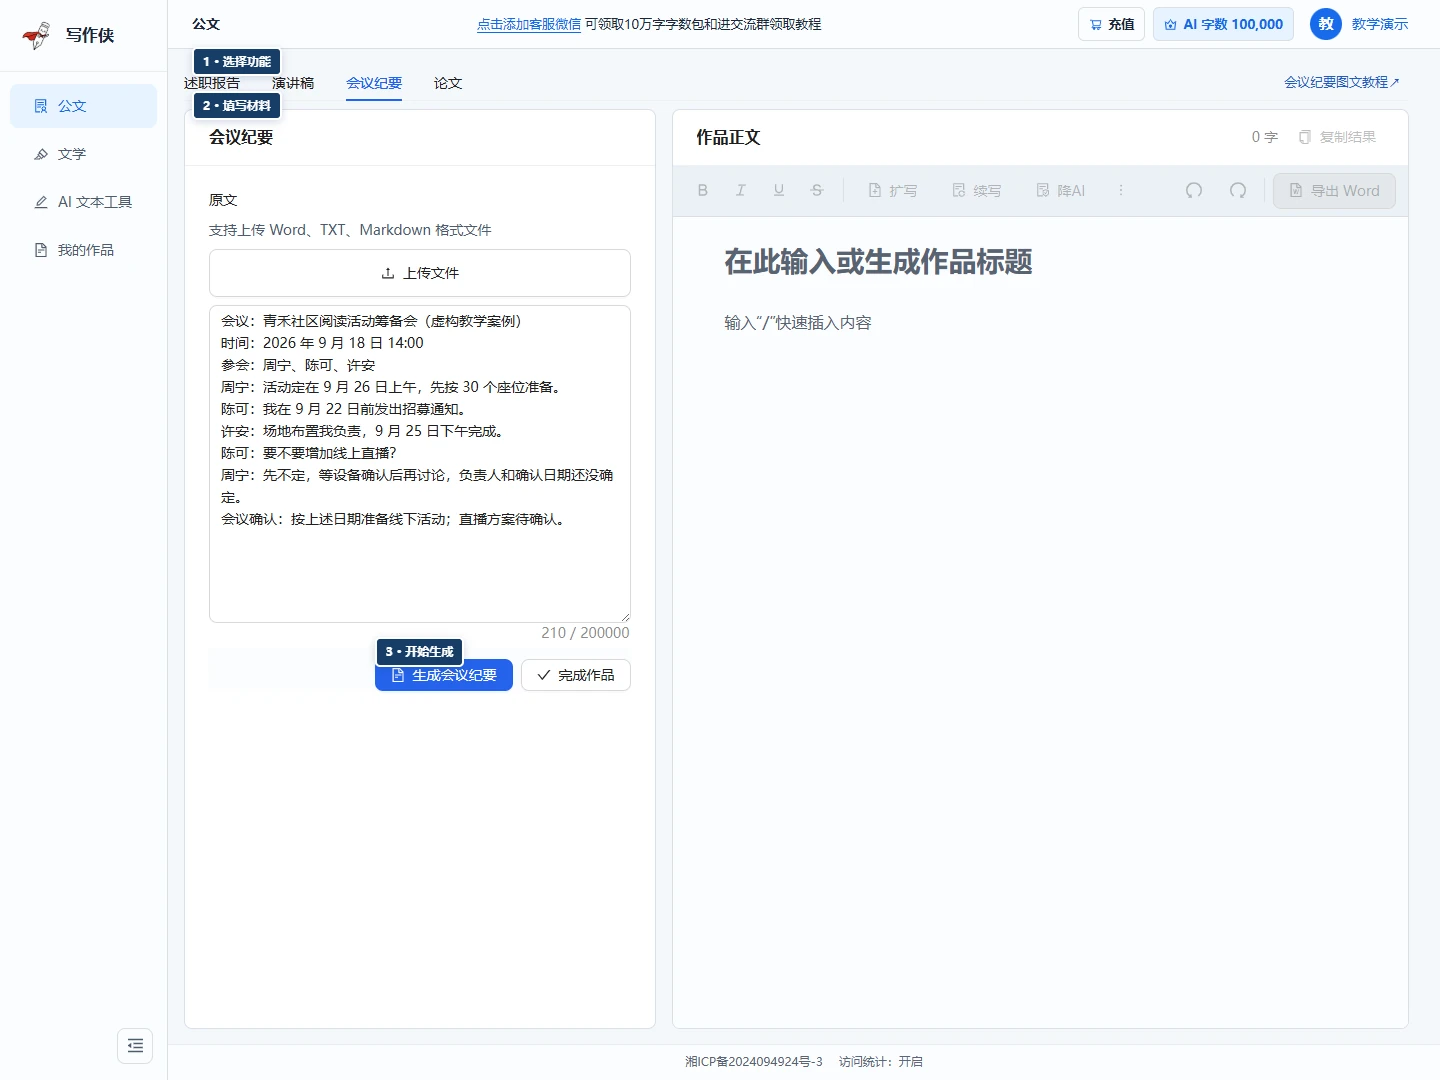Switch to the 述职报告 tab
The height and width of the screenshot is (1080, 1440).
[x=212, y=83]
